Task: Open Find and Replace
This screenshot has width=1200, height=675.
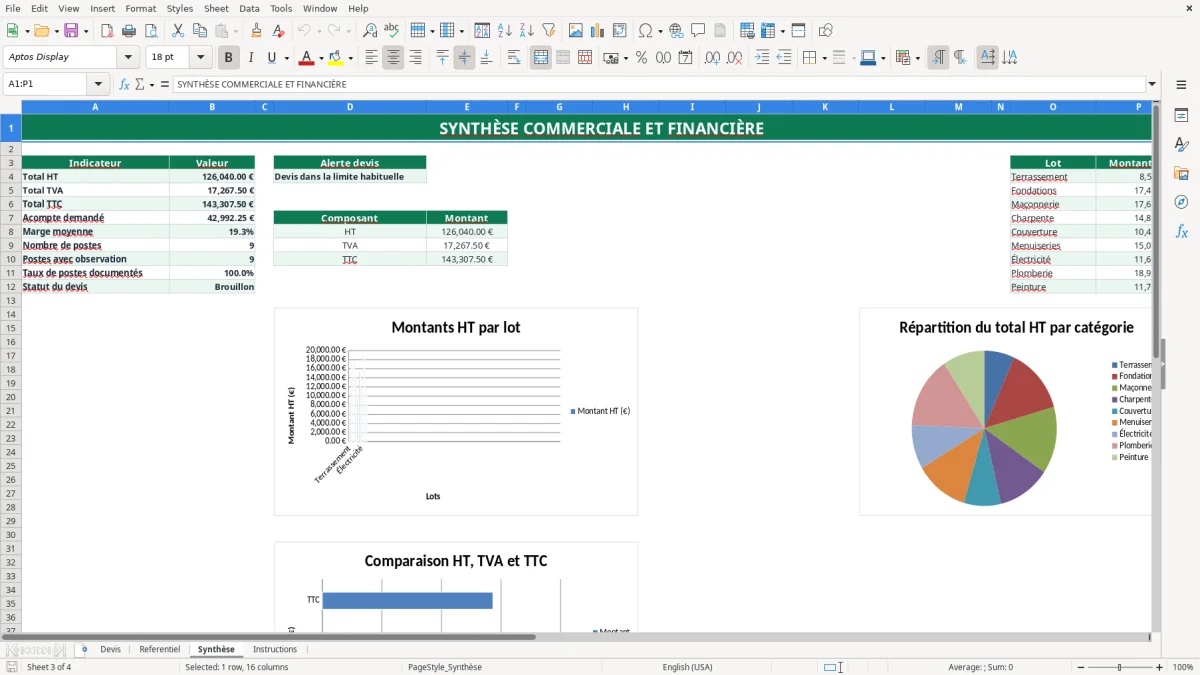Action: click(x=370, y=31)
